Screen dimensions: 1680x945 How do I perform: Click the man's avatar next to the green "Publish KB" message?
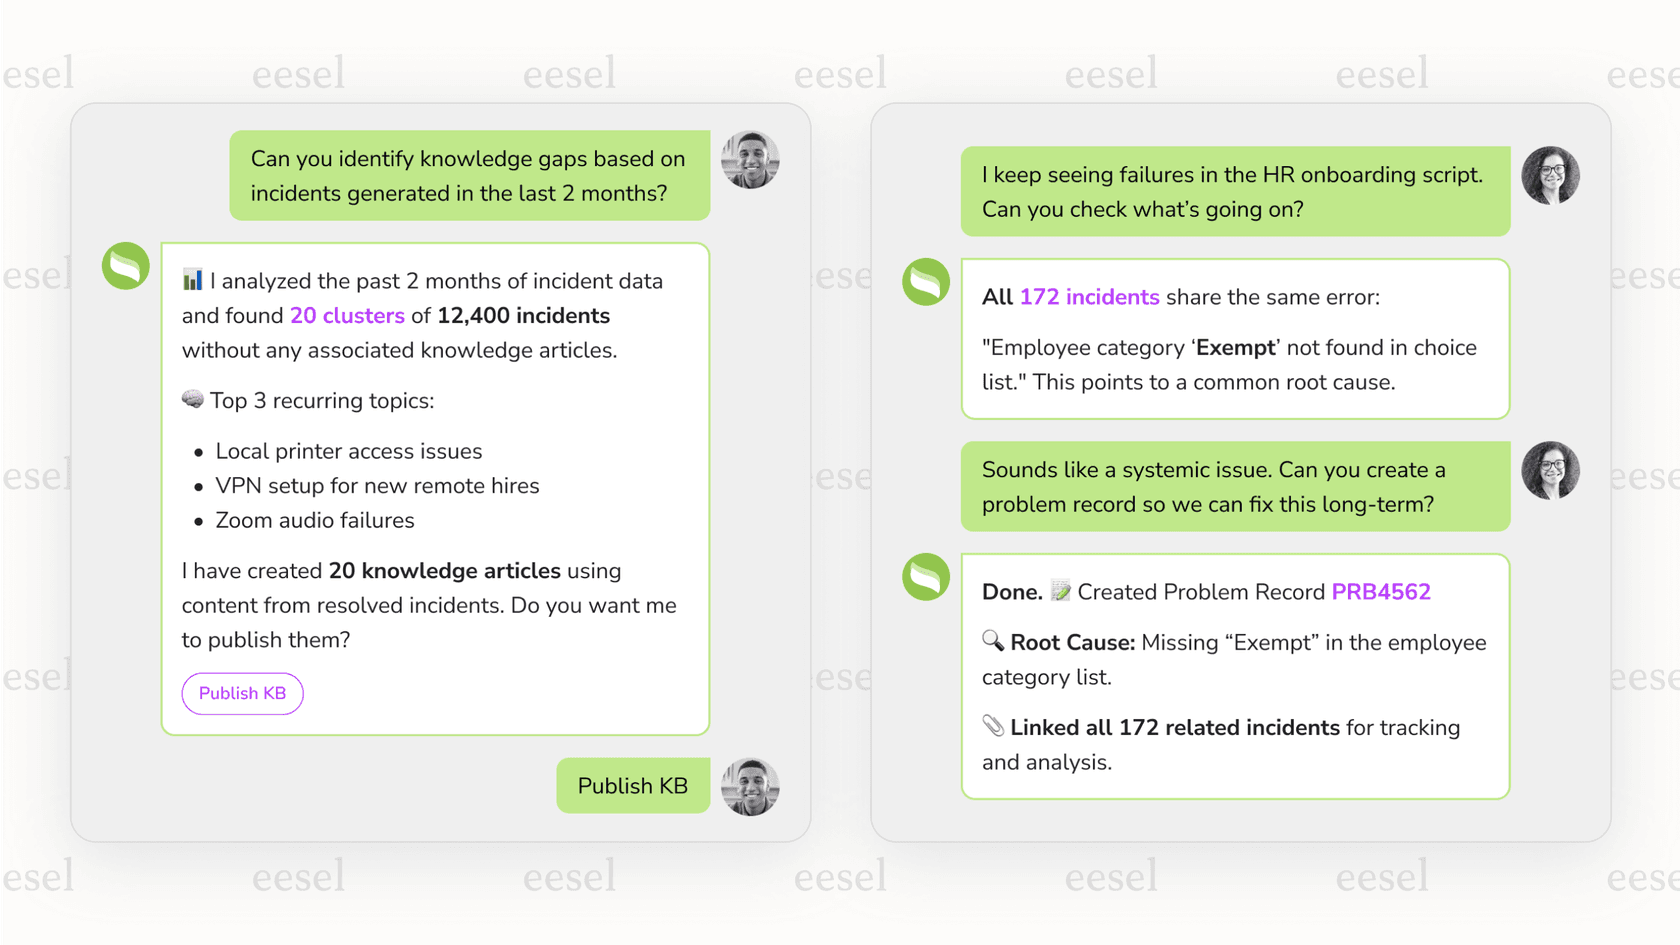point(750,787)
